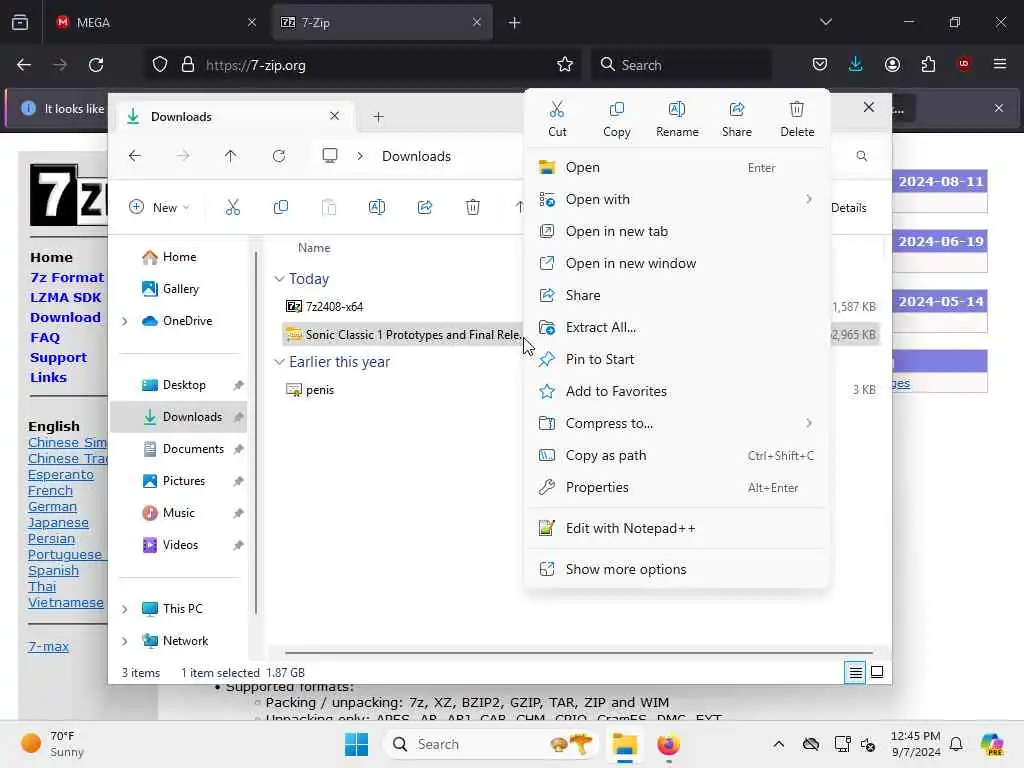The height and width of the screenshot is (768, 1024).
Task: Click Explorer toolbar share icon
Action: click(424, 208)
